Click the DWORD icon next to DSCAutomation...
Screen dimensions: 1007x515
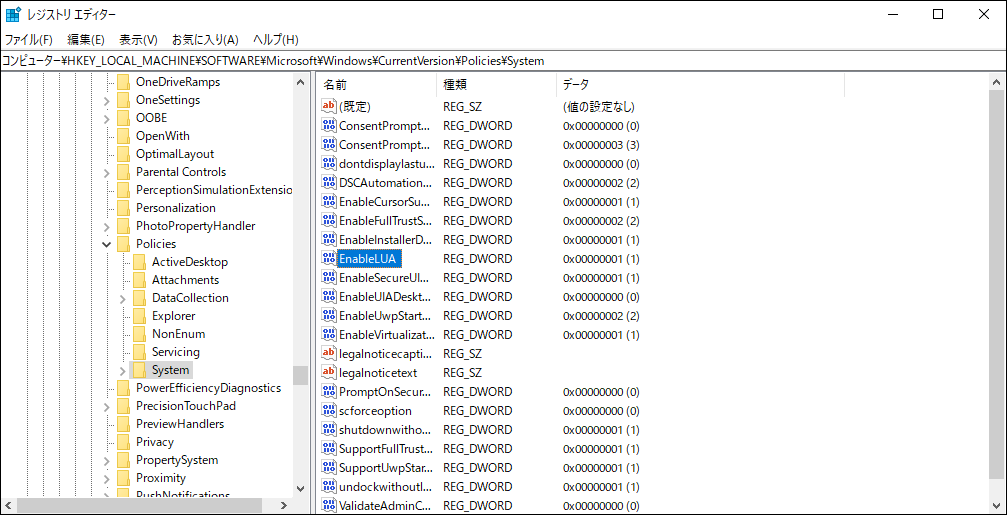329,182
